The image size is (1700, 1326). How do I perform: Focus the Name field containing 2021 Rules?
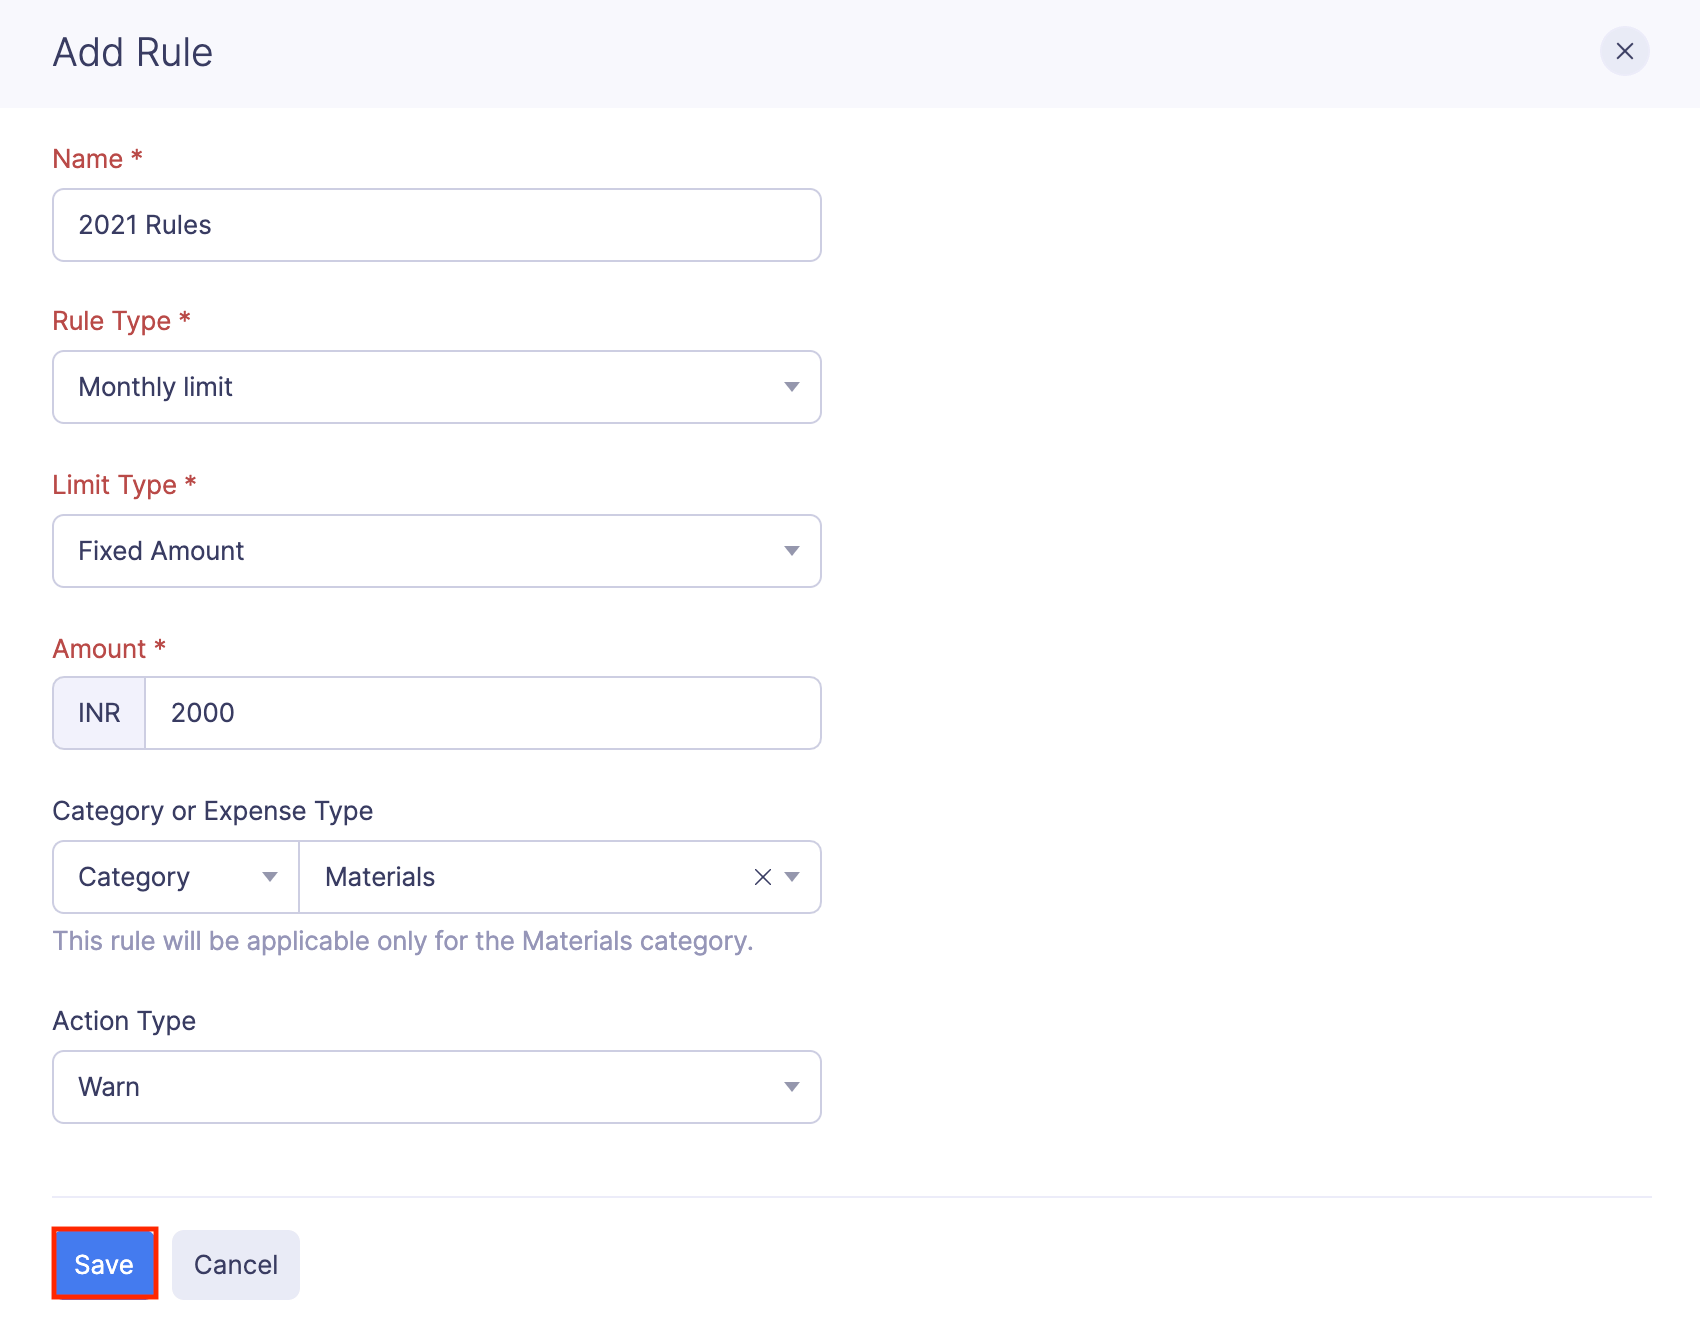pos(436,225)
